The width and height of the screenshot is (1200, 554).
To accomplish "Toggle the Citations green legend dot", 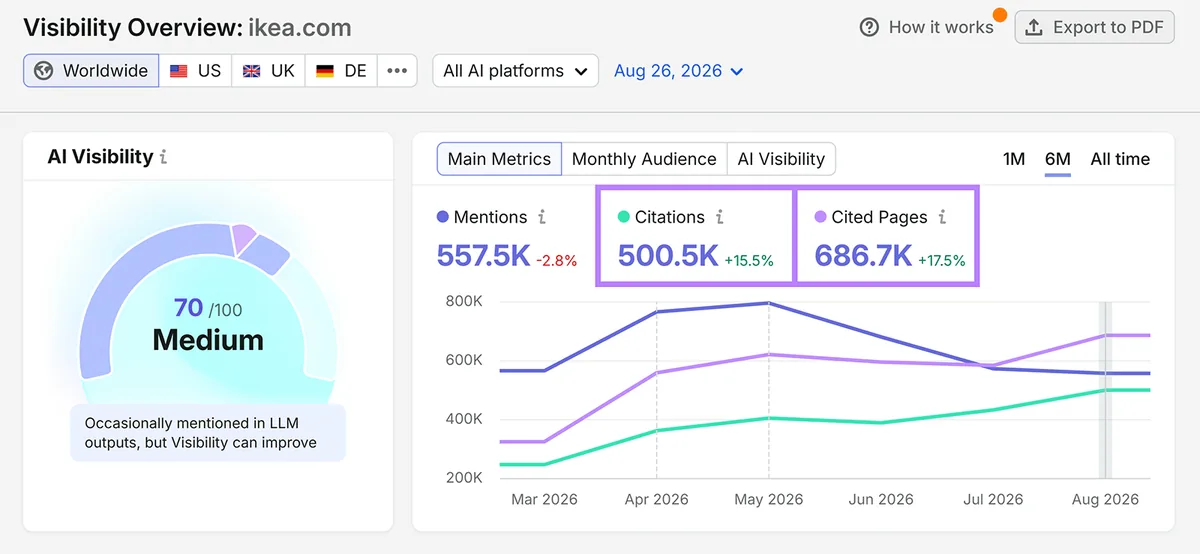I will pyautogui.click(x=624, y=217).
